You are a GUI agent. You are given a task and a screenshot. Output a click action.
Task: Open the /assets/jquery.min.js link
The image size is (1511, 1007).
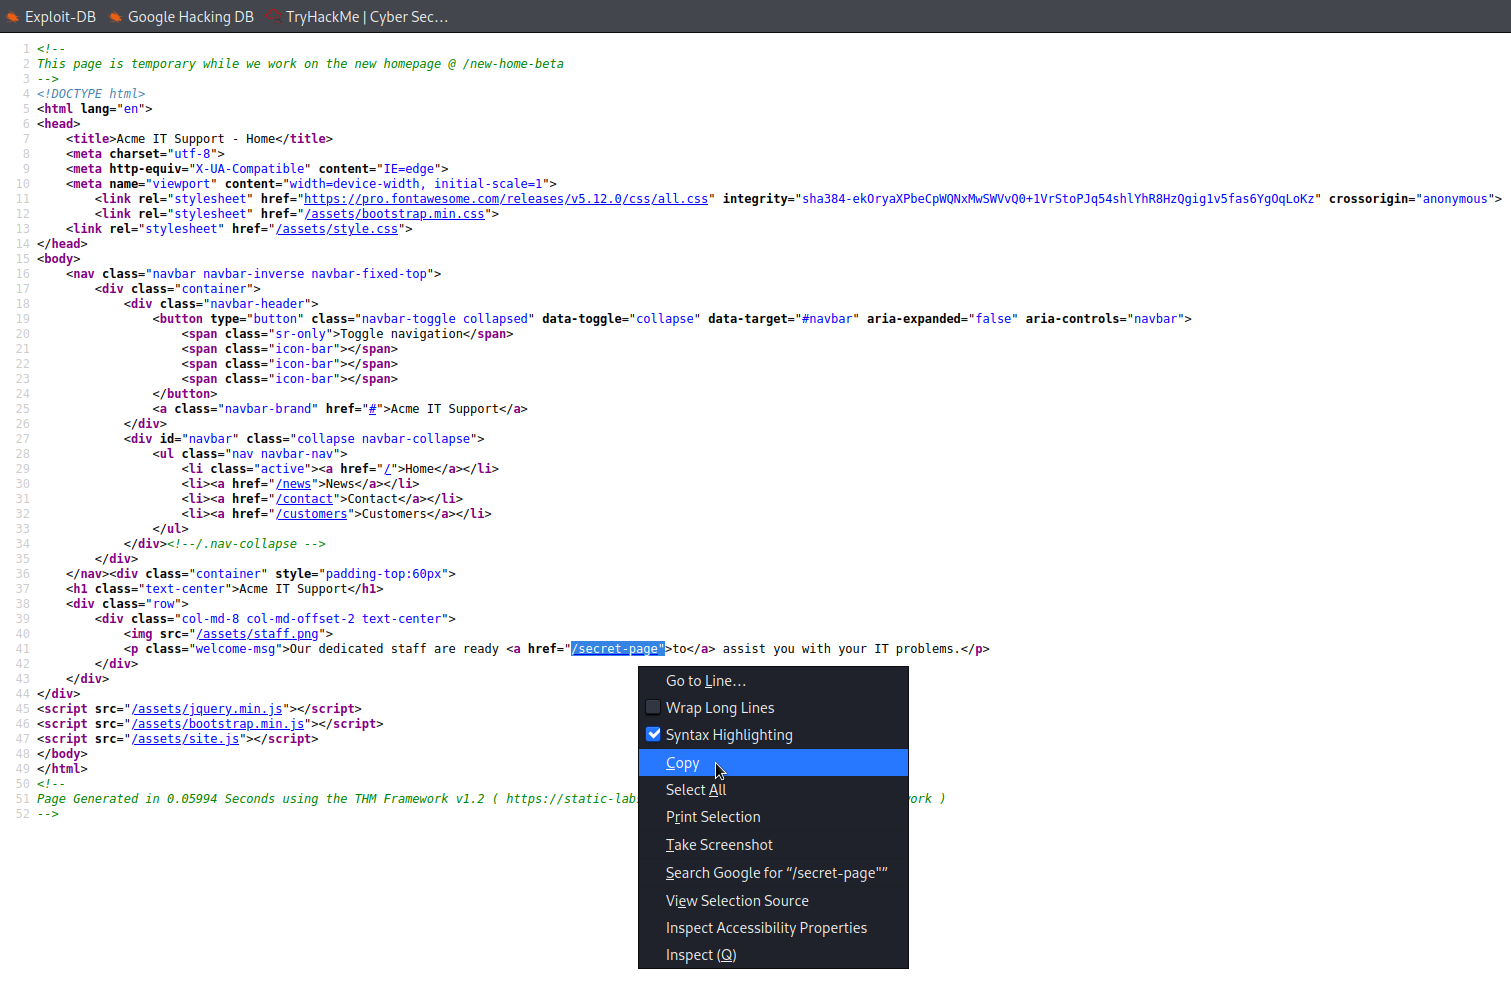207,709
